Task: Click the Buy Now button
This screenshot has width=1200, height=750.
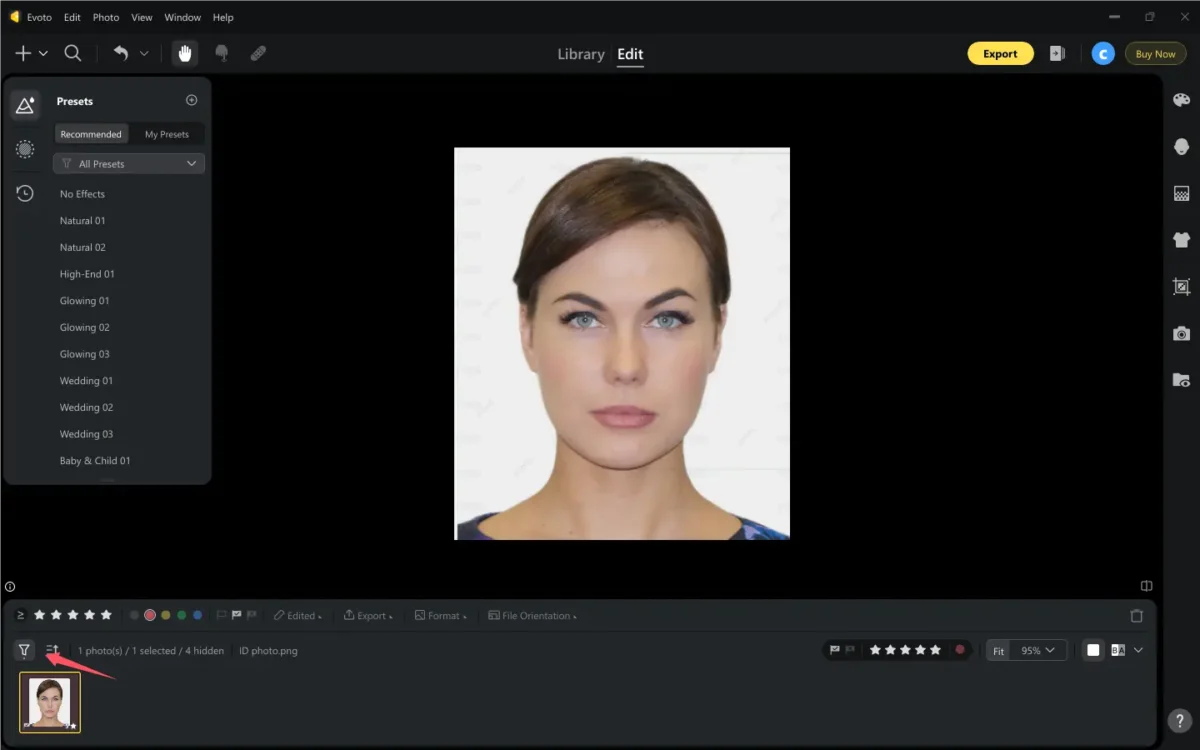Action: tap(1155, 54)
